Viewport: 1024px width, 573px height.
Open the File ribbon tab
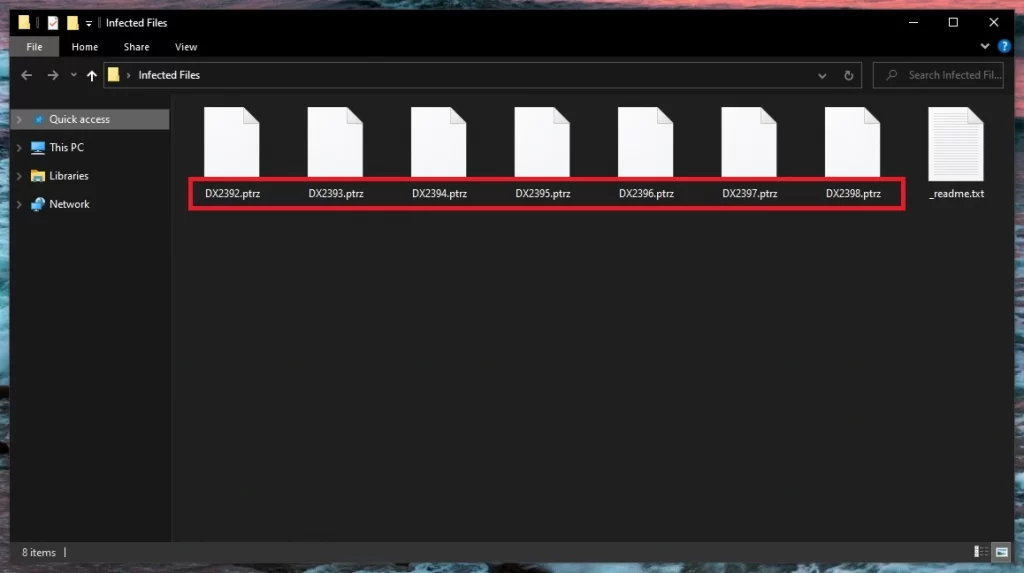35,47
